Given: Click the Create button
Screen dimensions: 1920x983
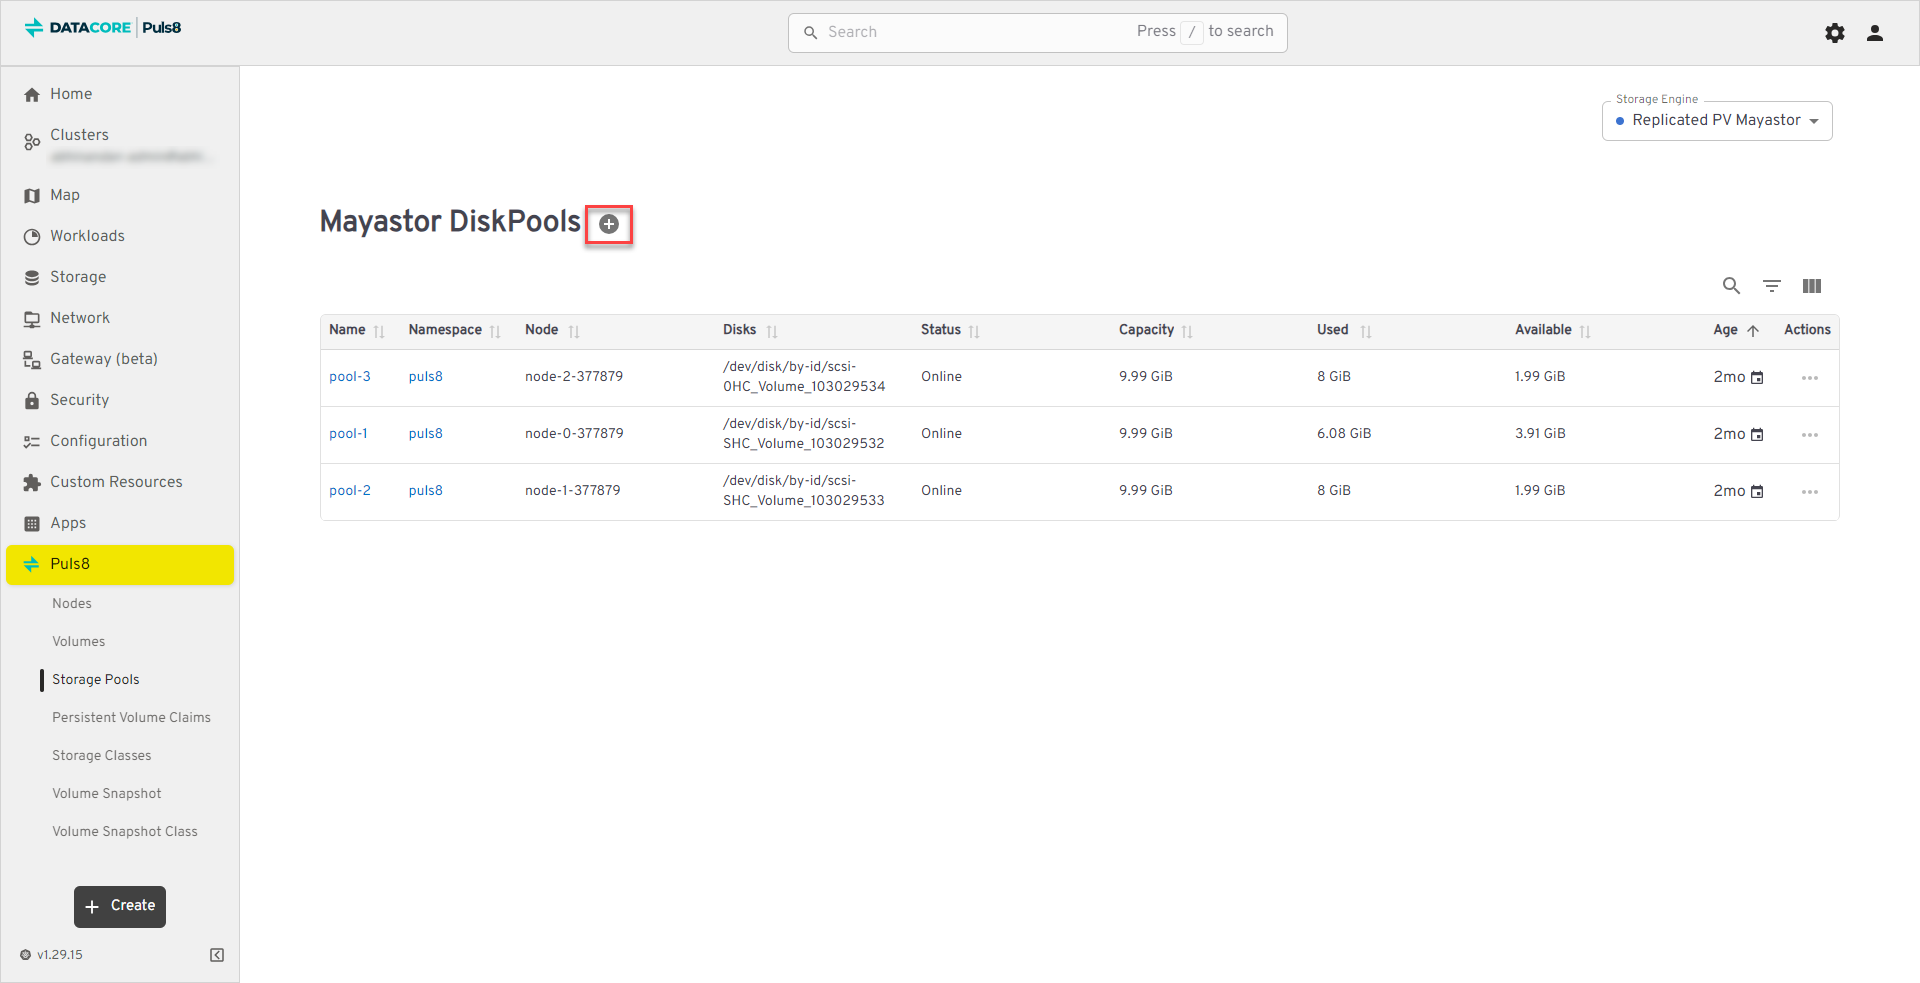Looking at the screenshot, I should pyautogui.click(x=120, y=906).
